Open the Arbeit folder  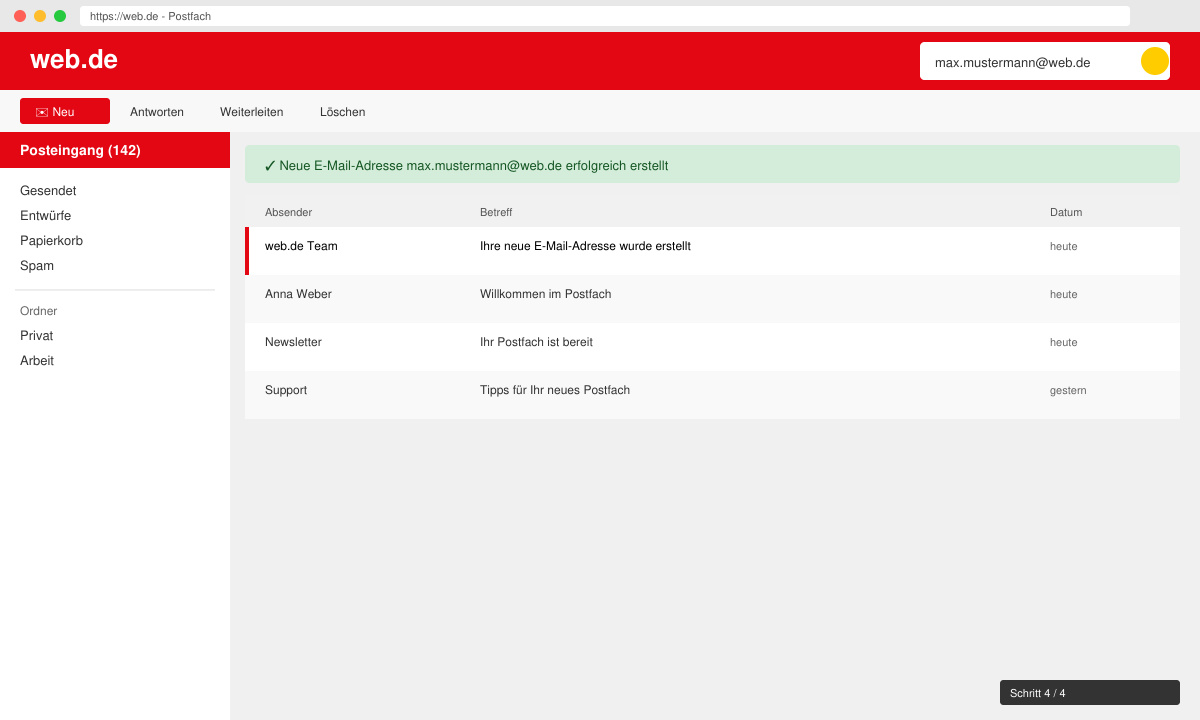click(x=37, y=361)
